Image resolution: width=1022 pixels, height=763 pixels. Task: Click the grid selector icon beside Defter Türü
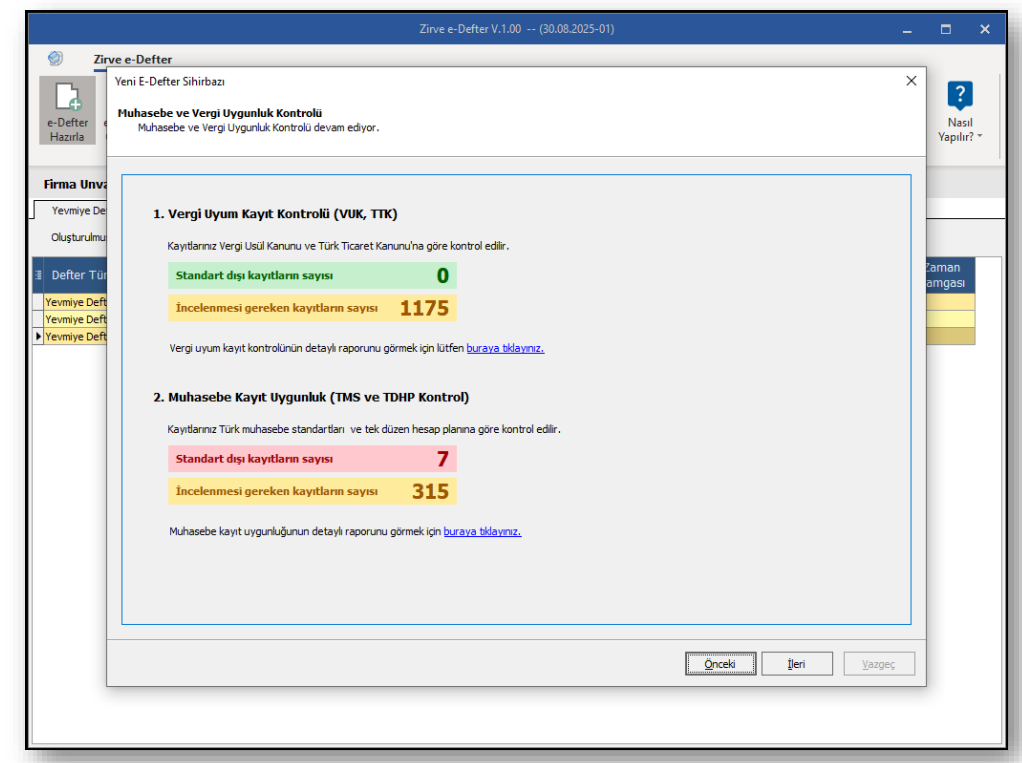point(38,275)
